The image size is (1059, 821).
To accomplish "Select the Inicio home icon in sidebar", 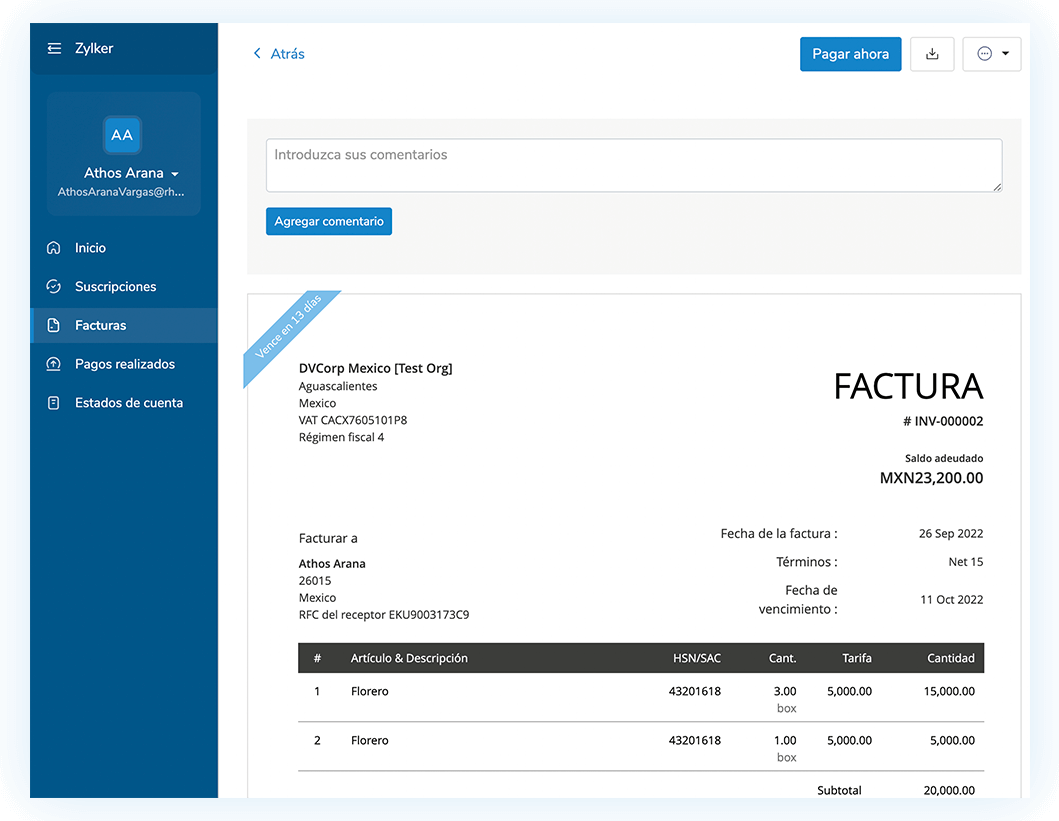I will tap(54, 247).
